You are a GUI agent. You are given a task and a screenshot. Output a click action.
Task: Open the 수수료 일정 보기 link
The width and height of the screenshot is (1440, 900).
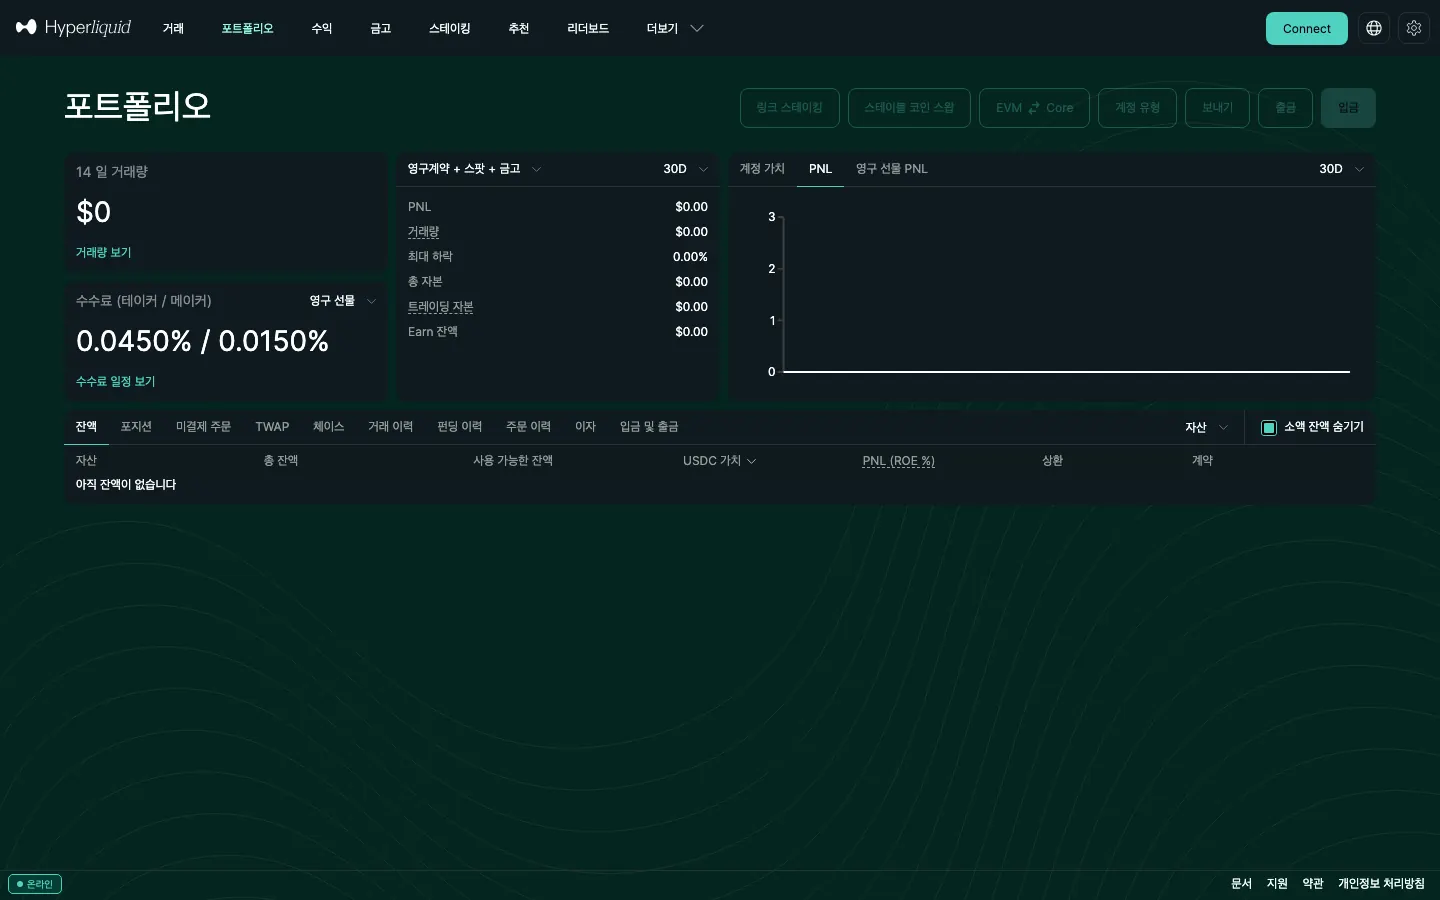coord(116,382)
